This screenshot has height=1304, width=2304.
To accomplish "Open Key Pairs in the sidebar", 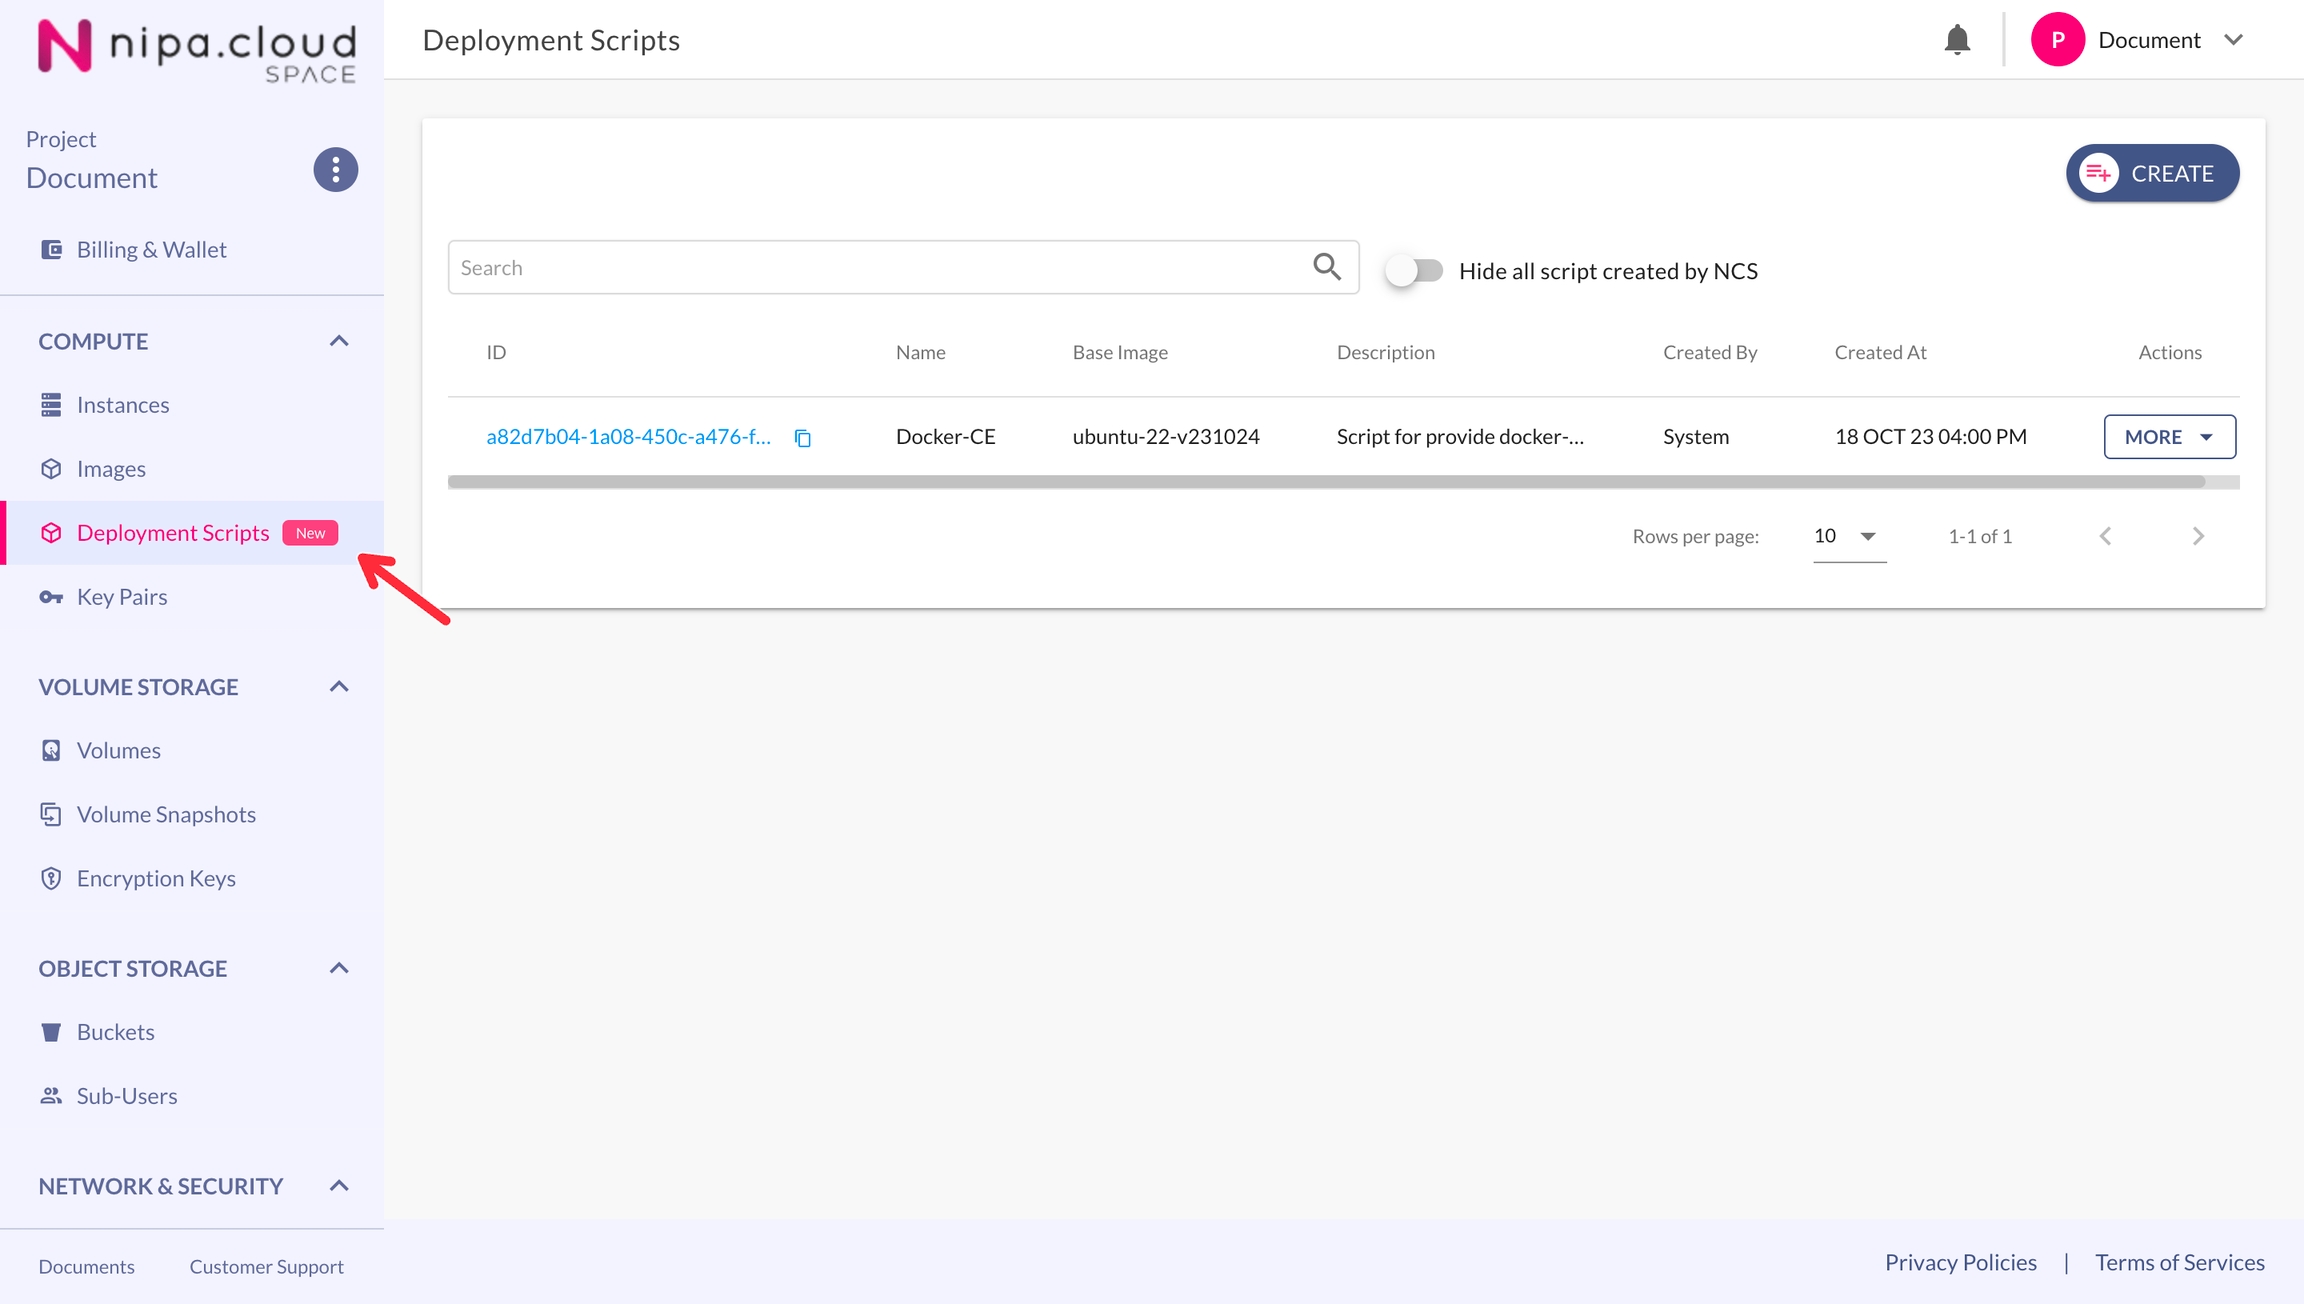I will 121,597.
